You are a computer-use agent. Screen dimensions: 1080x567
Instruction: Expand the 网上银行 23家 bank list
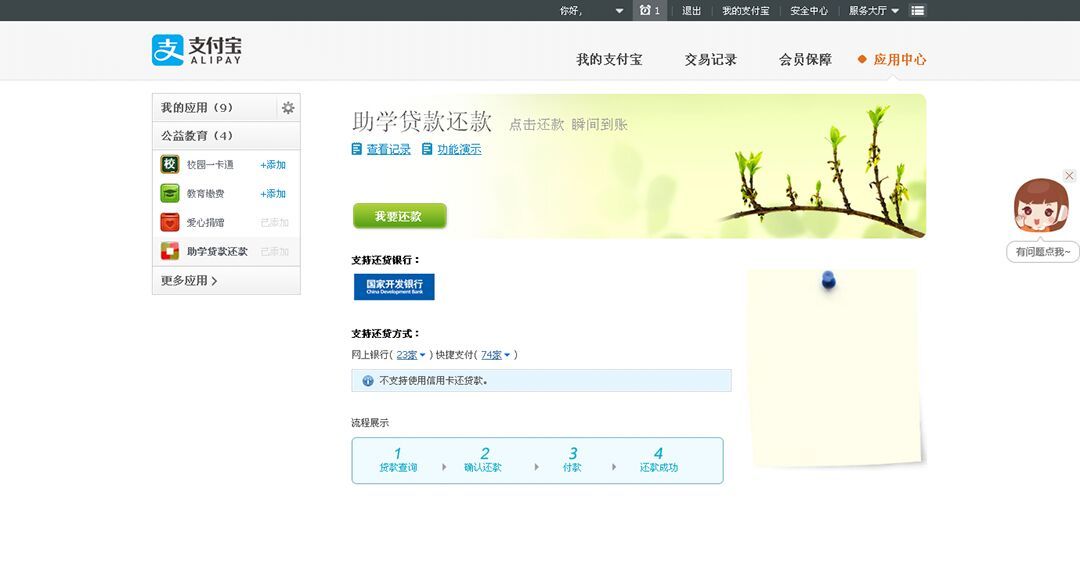tap(411, 355)
